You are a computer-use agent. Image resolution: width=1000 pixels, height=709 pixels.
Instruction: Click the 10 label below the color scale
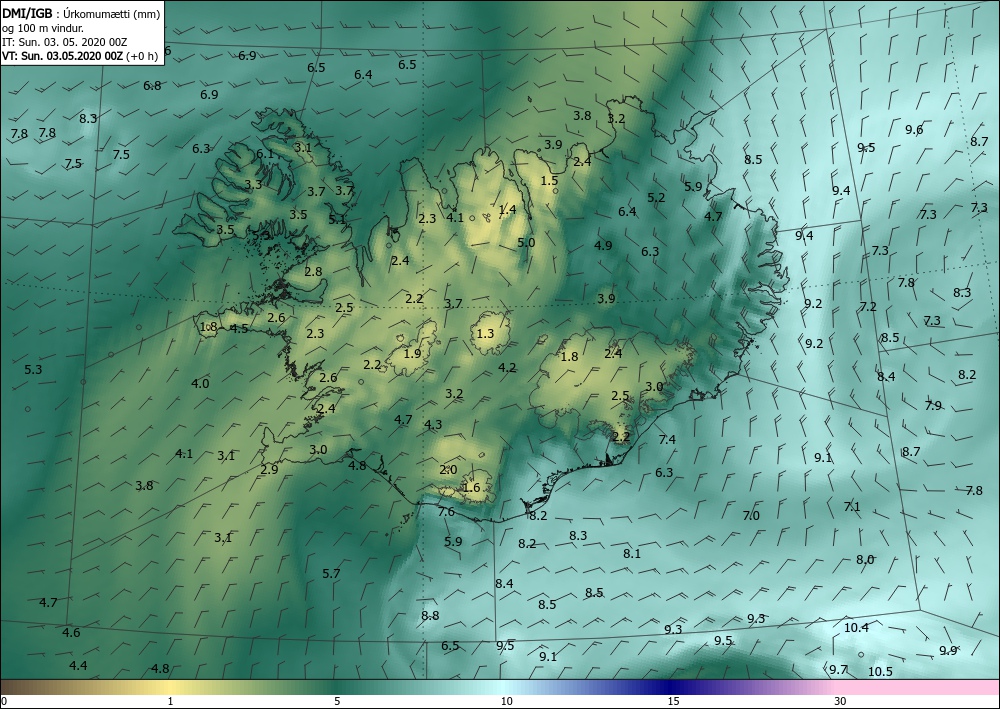[x=506, y=701]
